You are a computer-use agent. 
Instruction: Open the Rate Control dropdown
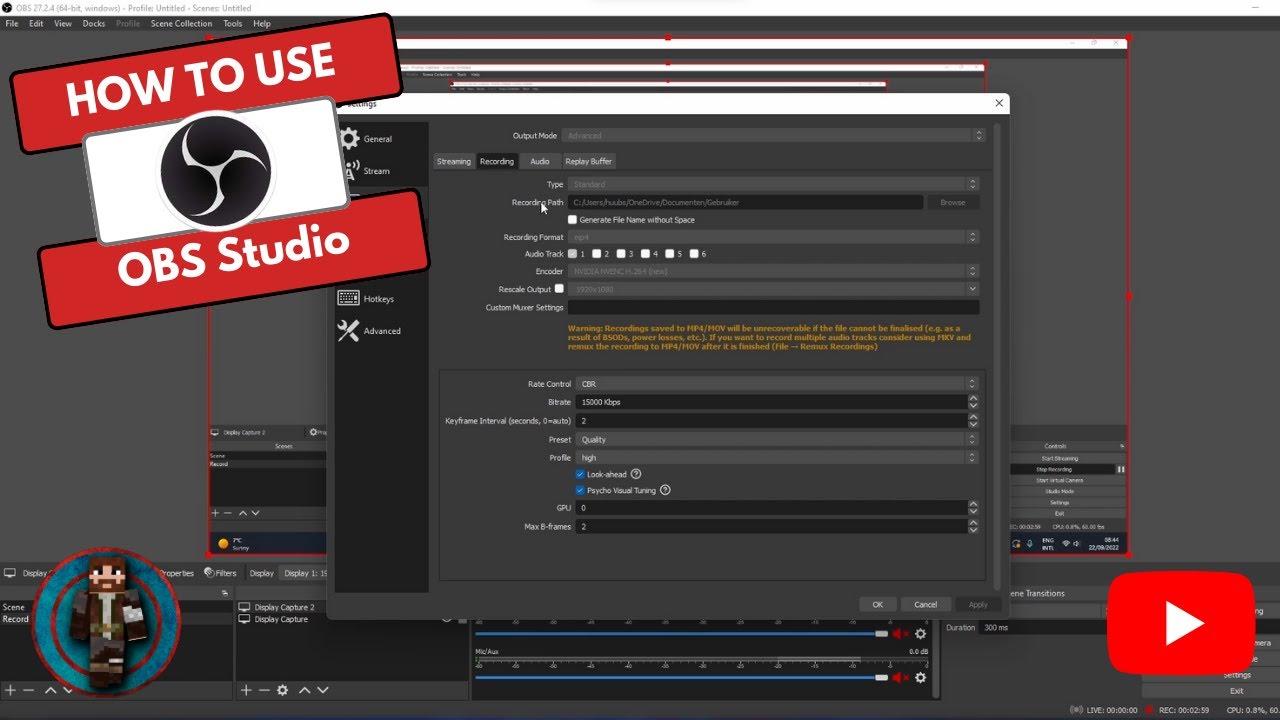click(x=776, y=384)
